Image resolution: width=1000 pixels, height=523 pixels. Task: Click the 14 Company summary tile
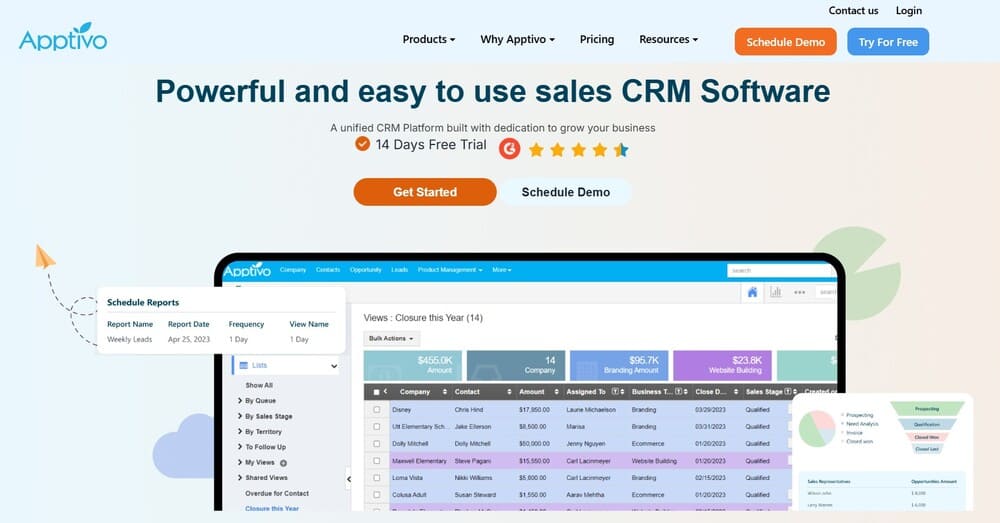[516, 365]
